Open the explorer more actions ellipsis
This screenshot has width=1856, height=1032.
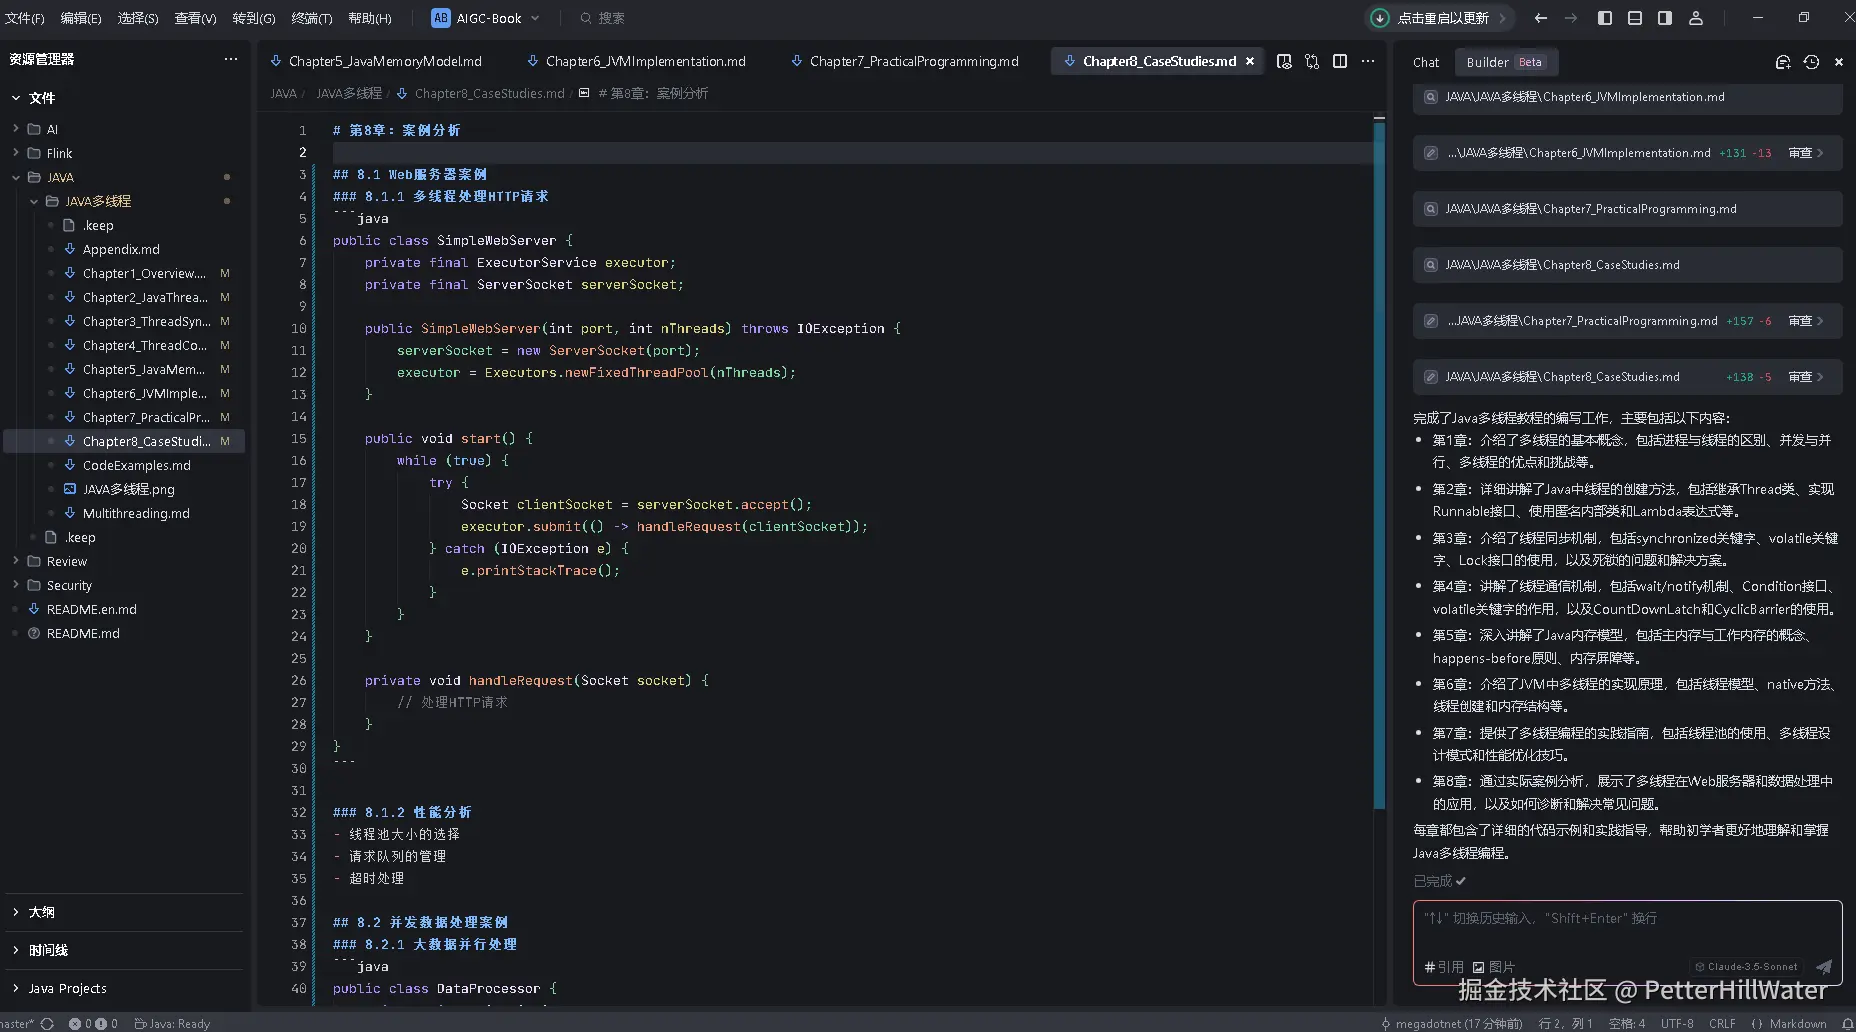(x=231, y=59)
